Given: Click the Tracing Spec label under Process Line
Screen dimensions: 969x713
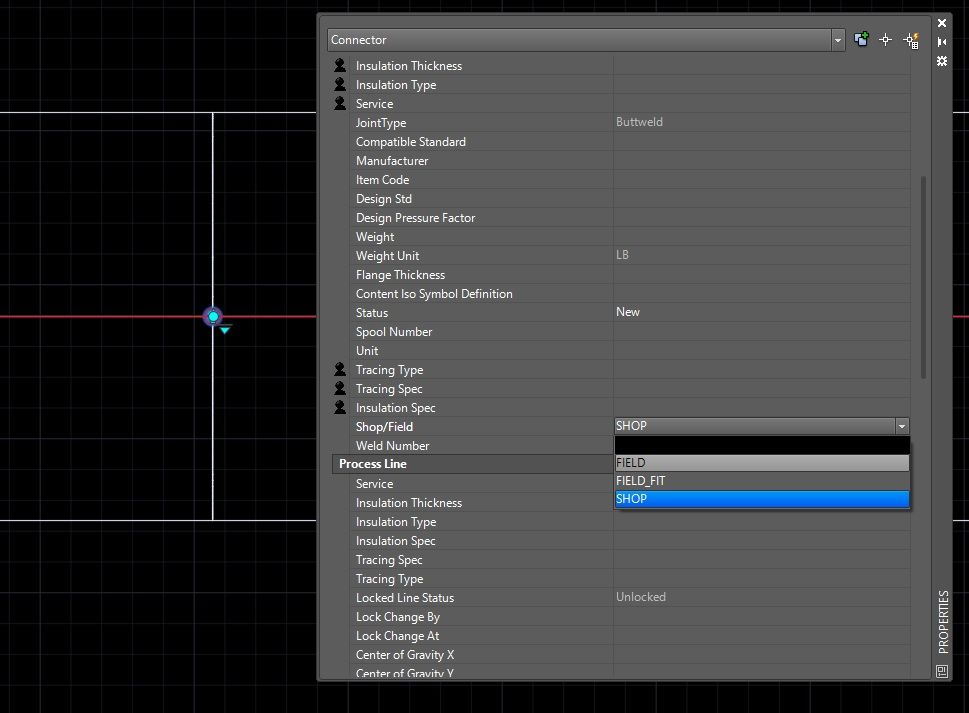Looking at the screenshot, I should tap(389, 560).
